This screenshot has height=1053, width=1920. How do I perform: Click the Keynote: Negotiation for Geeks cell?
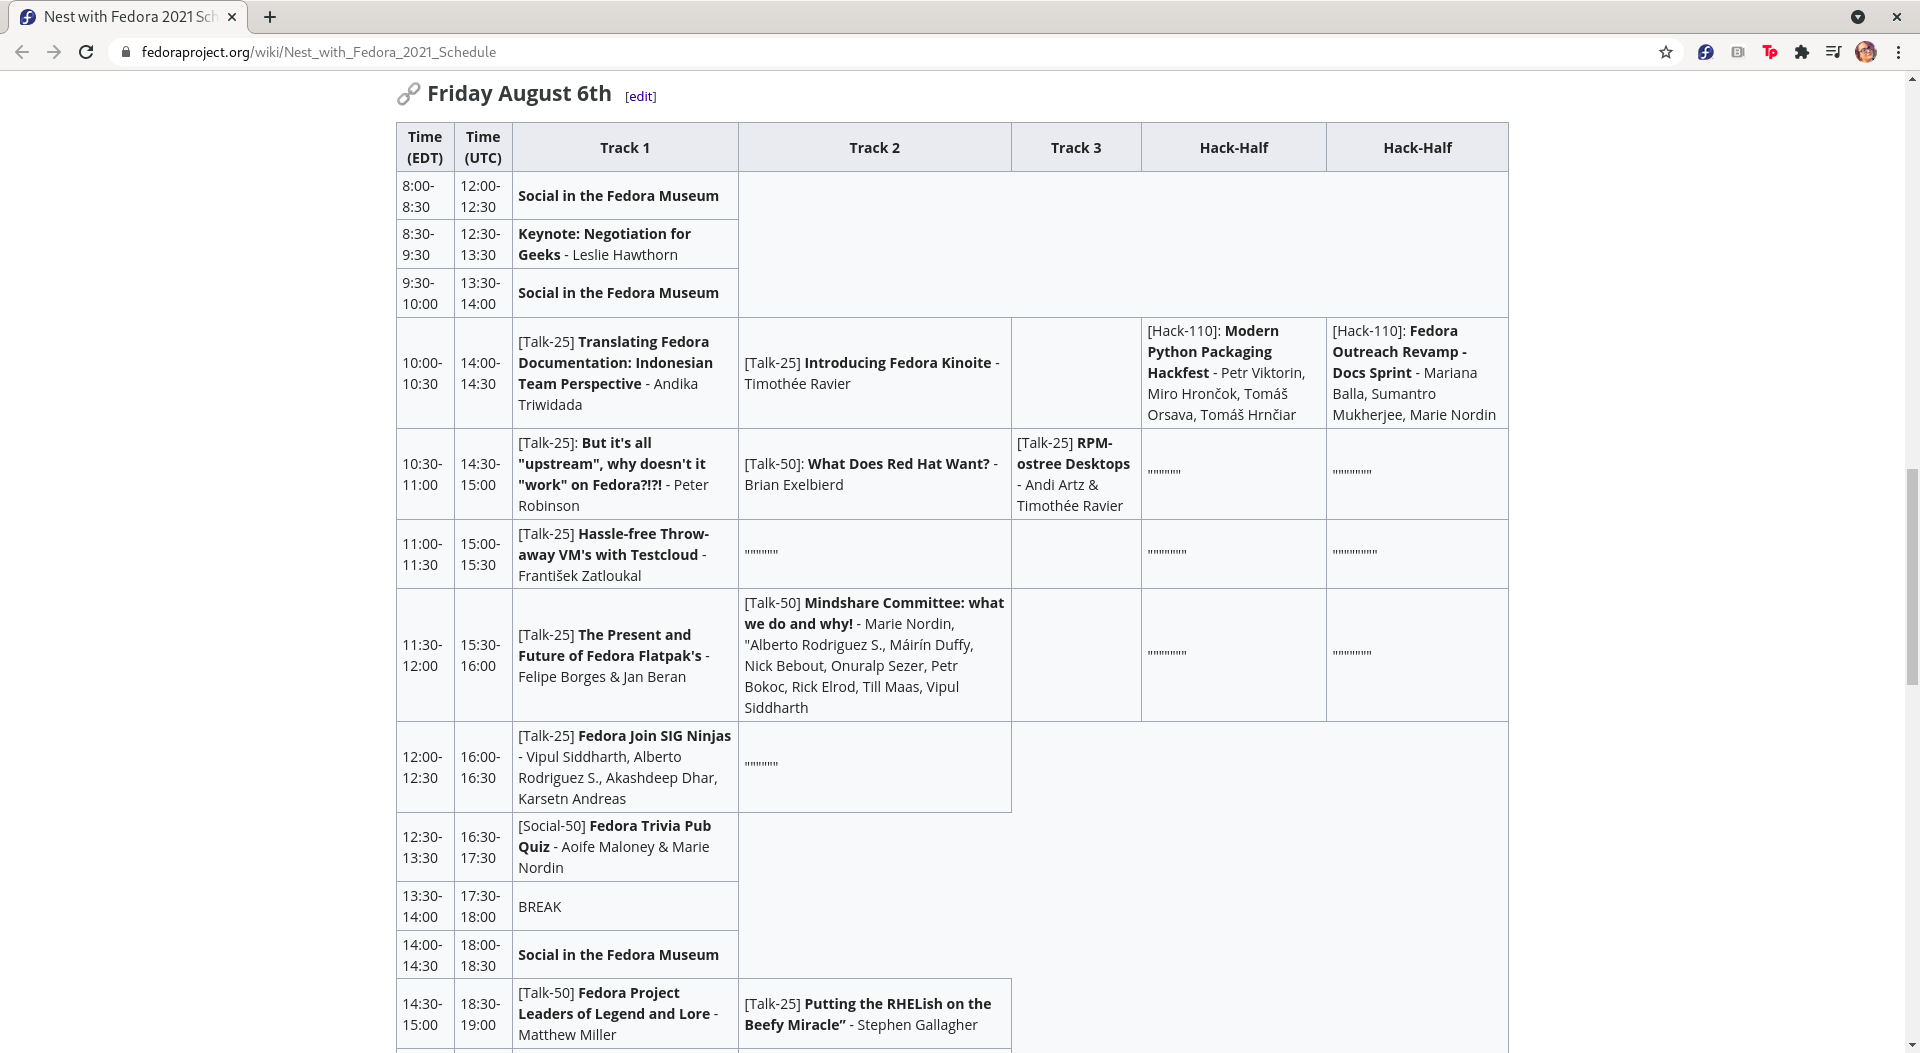[625, 245]
